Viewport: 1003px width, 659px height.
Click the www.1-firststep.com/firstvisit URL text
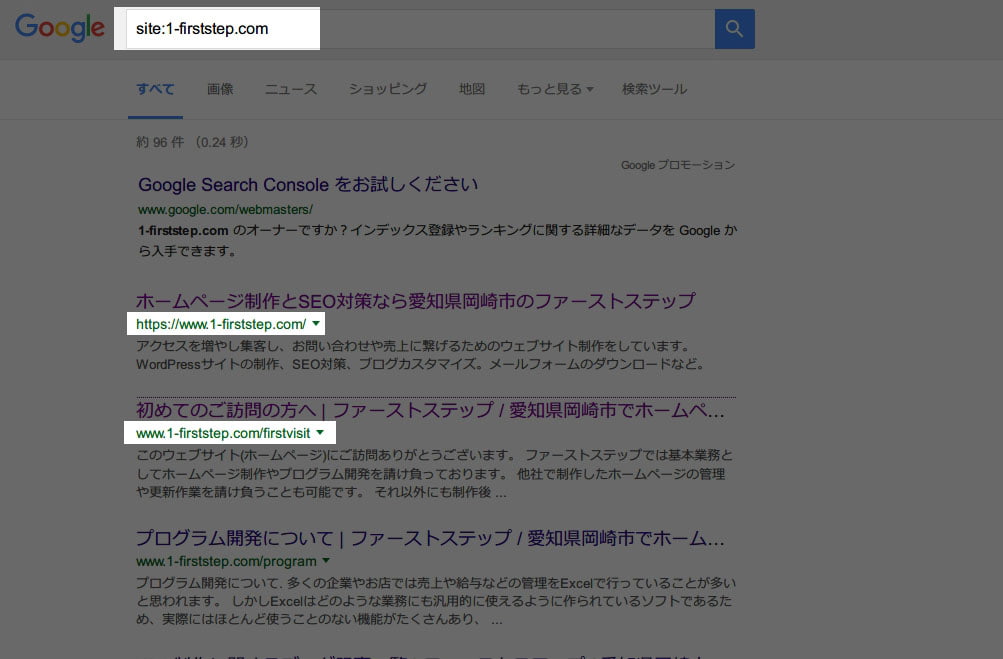pyautogui.click(x=223, y=433)
